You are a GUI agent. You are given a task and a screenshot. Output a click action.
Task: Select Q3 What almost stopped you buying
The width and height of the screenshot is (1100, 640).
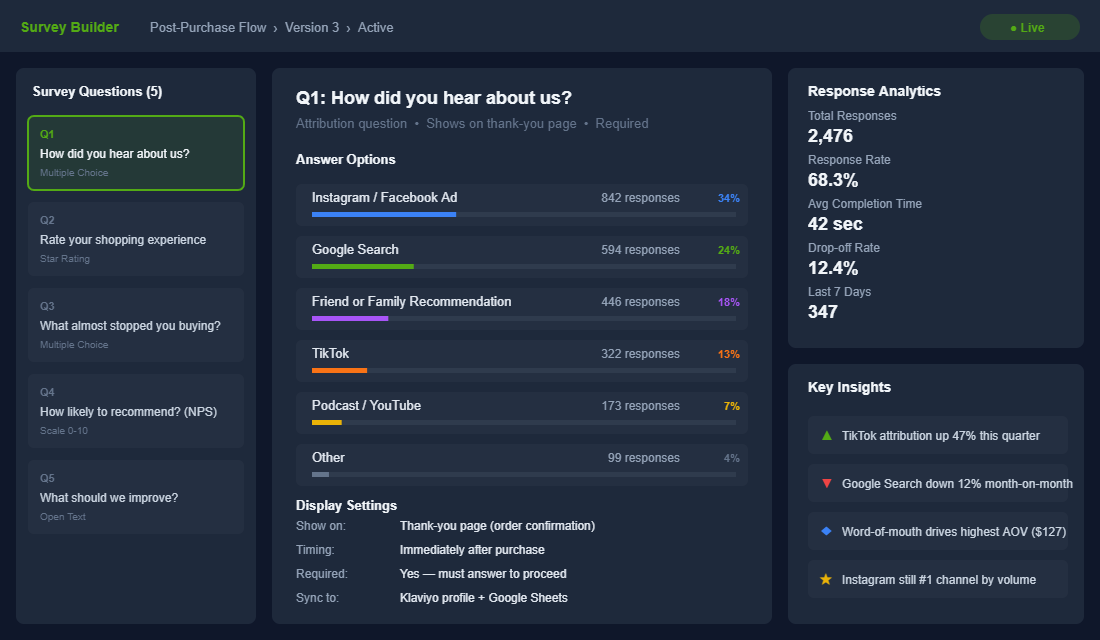pyautogui.click(x=136, y=324)
